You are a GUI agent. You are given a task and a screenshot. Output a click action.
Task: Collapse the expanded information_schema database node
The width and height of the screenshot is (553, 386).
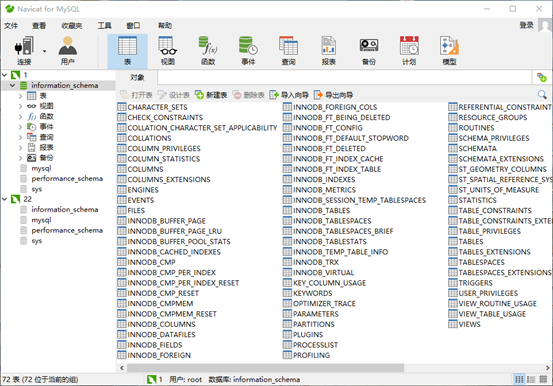coord(12,85)
